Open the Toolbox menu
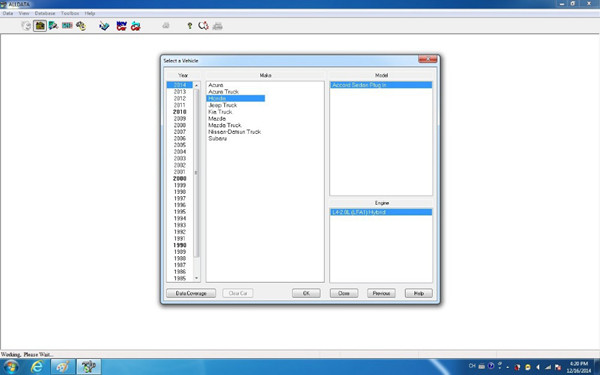Image resolution: width=600 pixels, height=375 pixels. point(70,13)
